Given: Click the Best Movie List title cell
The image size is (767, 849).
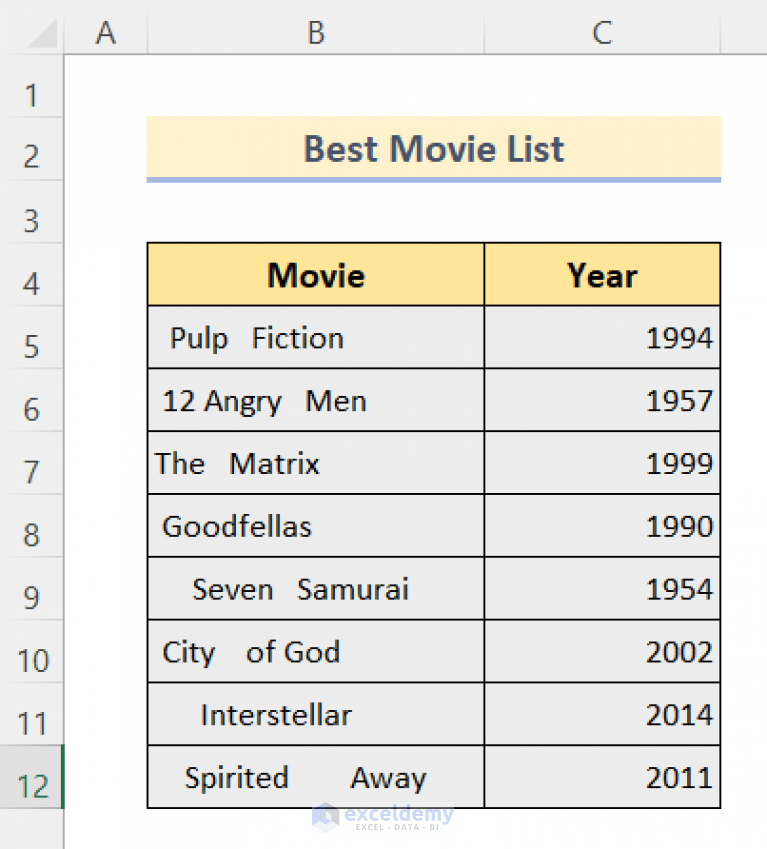Looking at the screenshot, I should click(x=433, y=149).
